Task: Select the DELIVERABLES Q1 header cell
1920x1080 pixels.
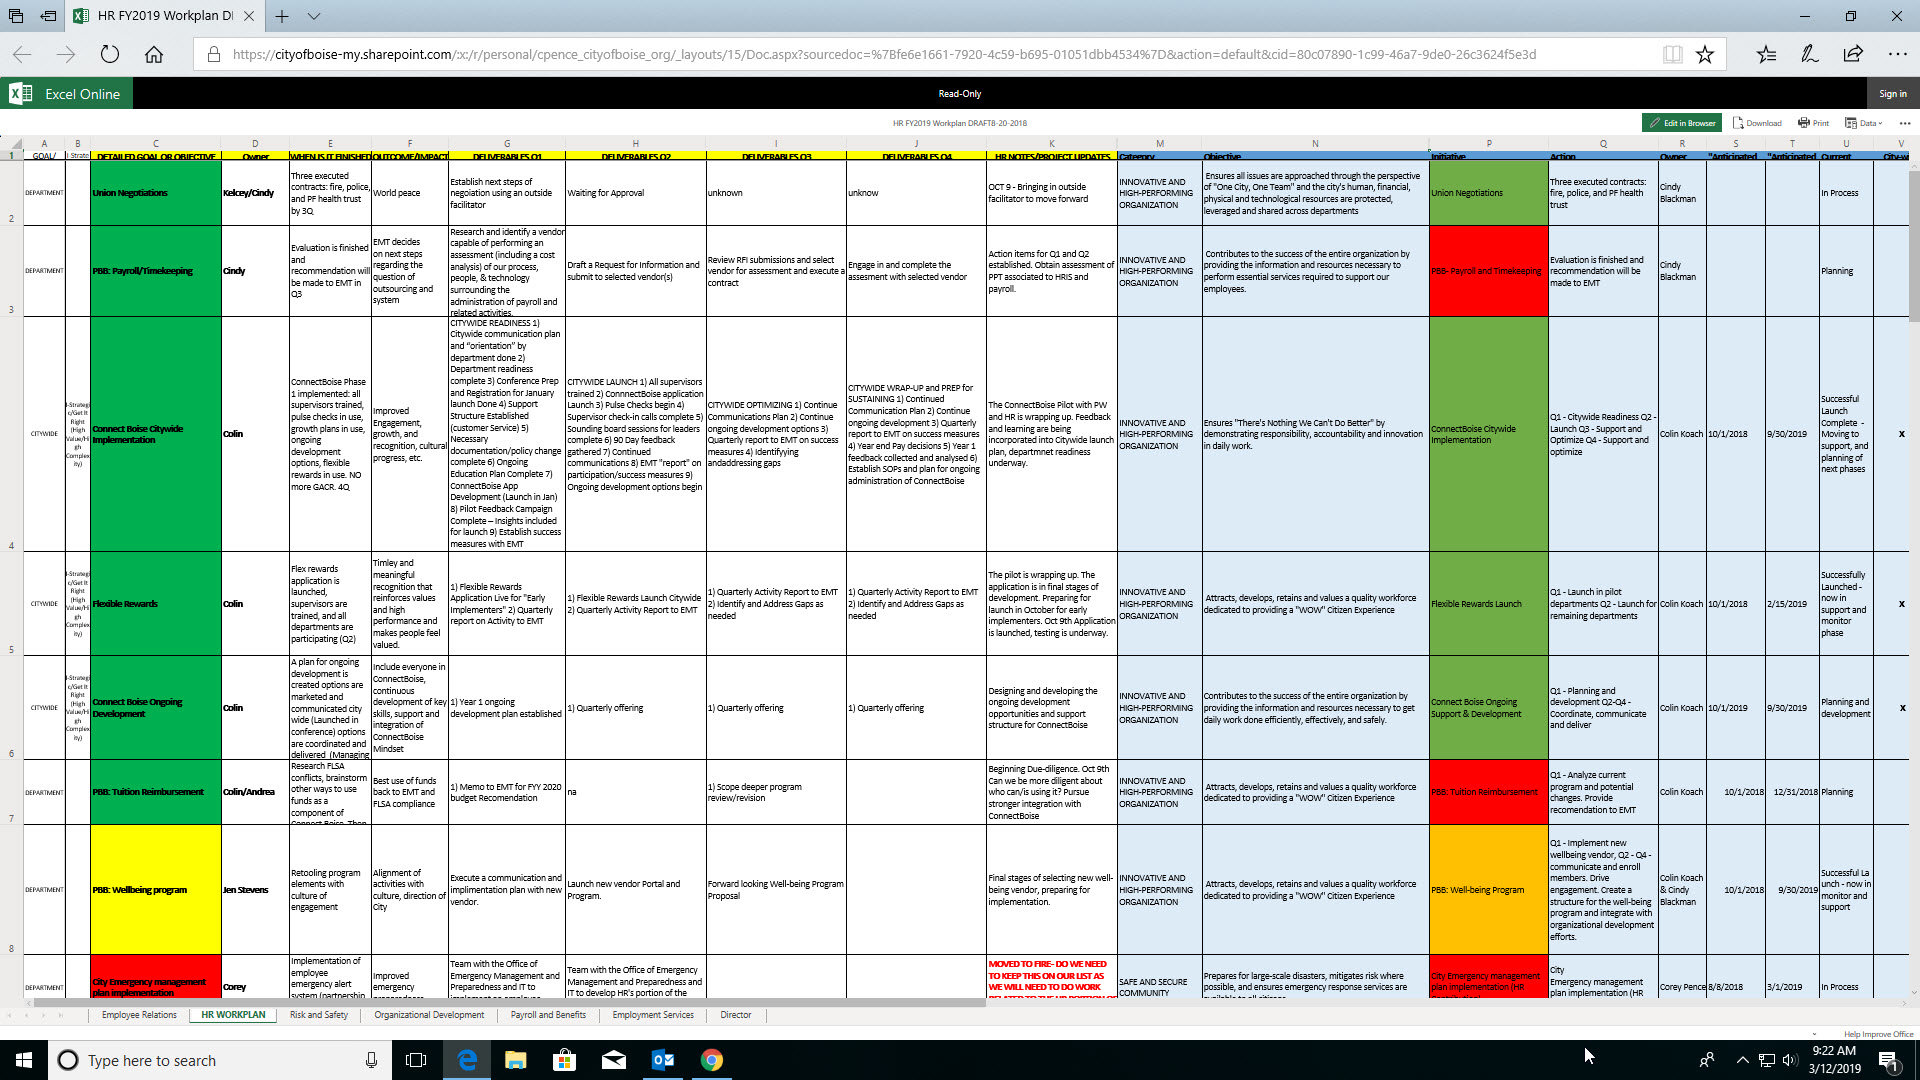Action: [x=507, y=156]
